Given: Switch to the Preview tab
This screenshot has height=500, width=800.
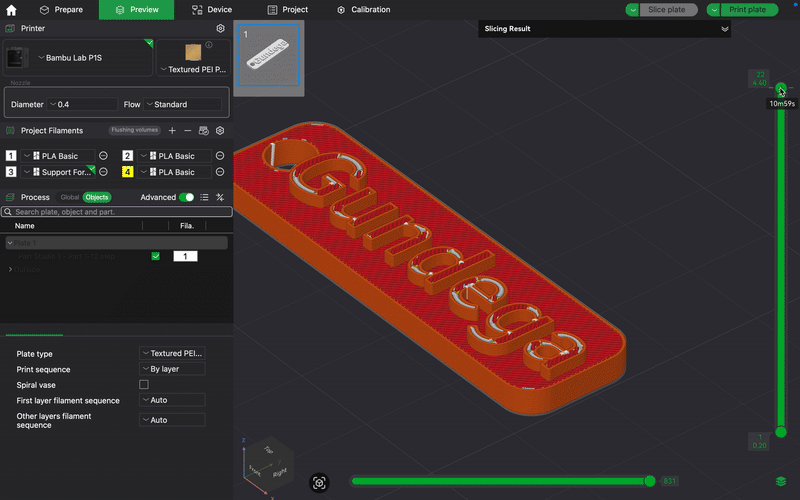Looking at the screenshot, I should (x=136, y=10).
